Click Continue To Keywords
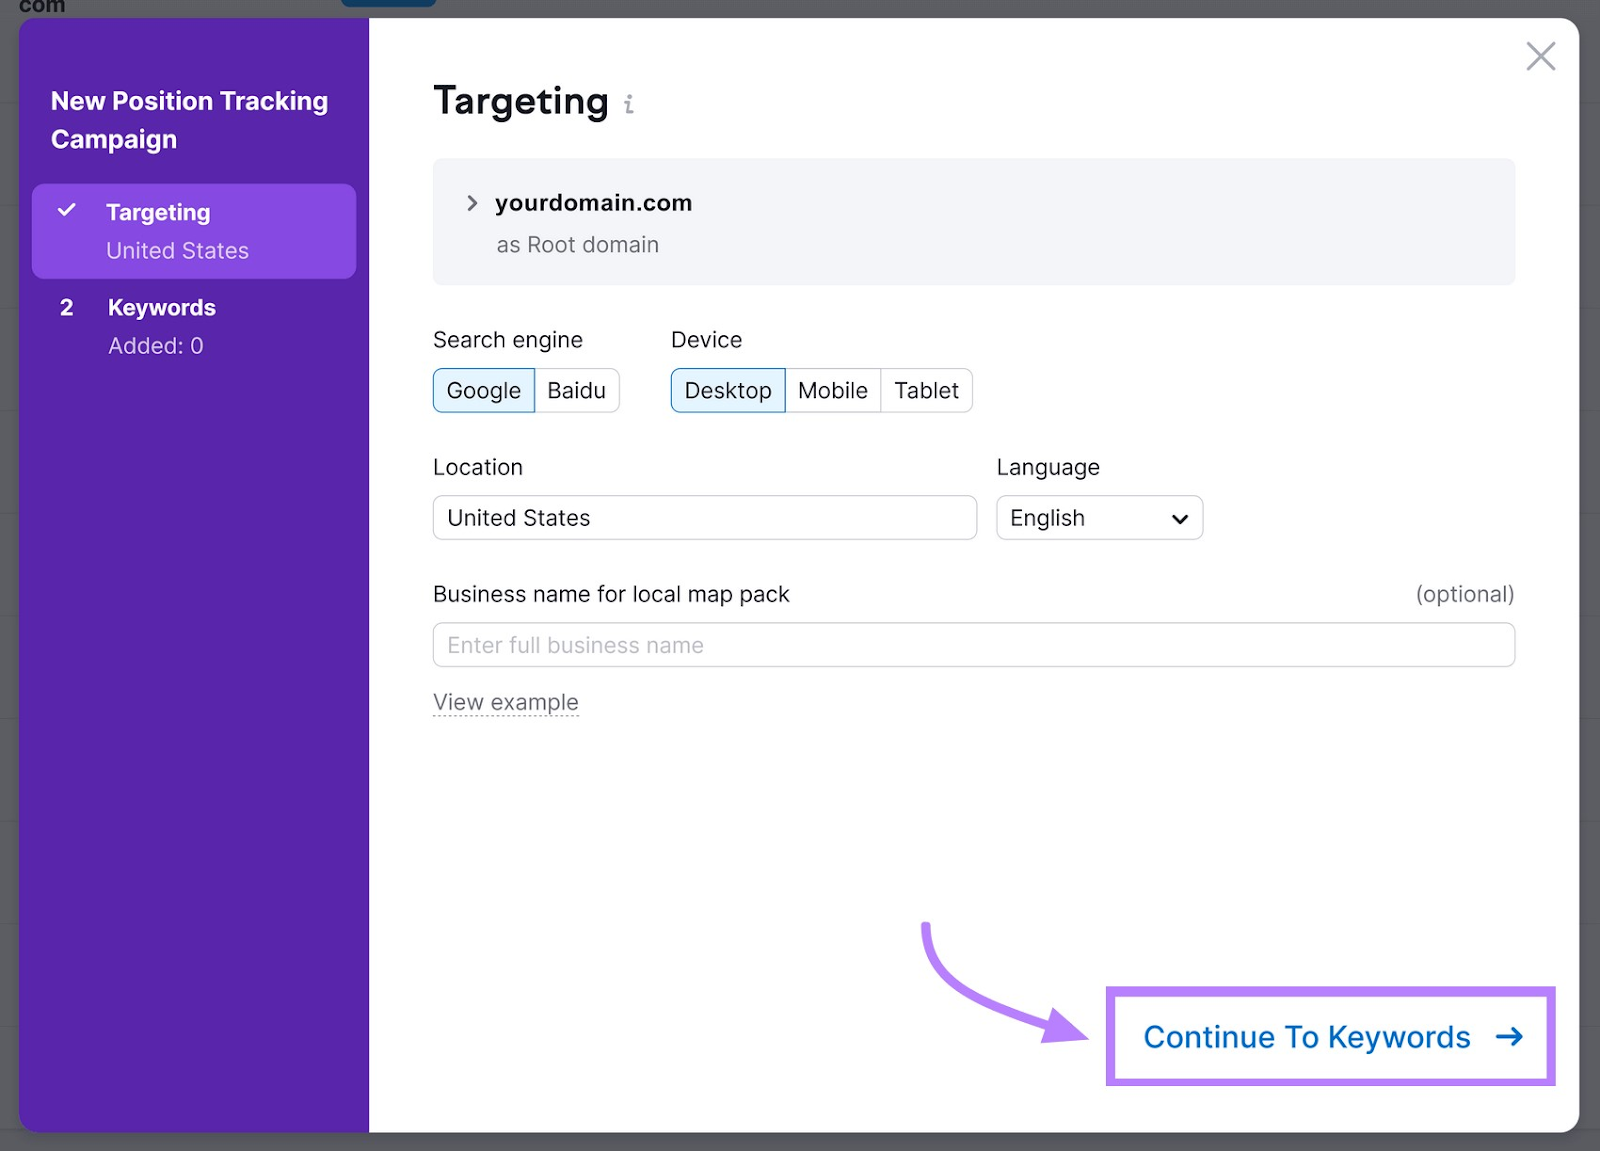1600x1151 pixels. (1306, 1037)
